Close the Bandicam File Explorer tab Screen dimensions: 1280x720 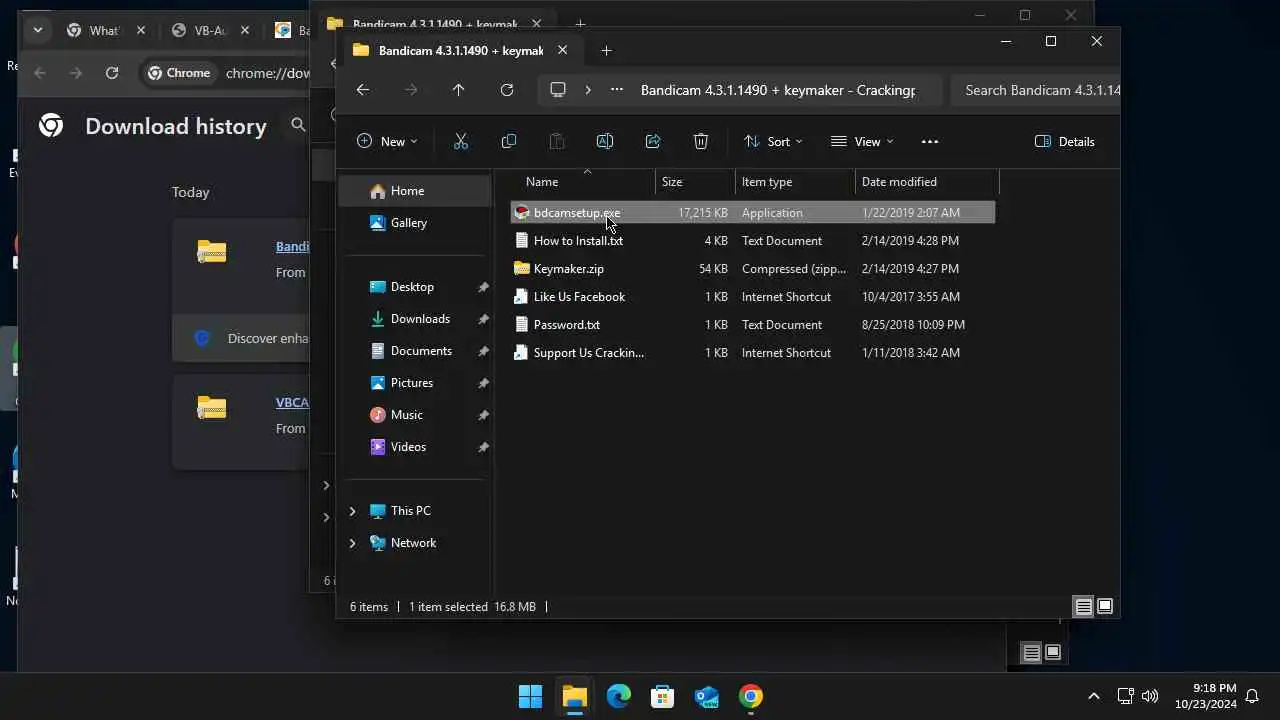coord(562,50)
